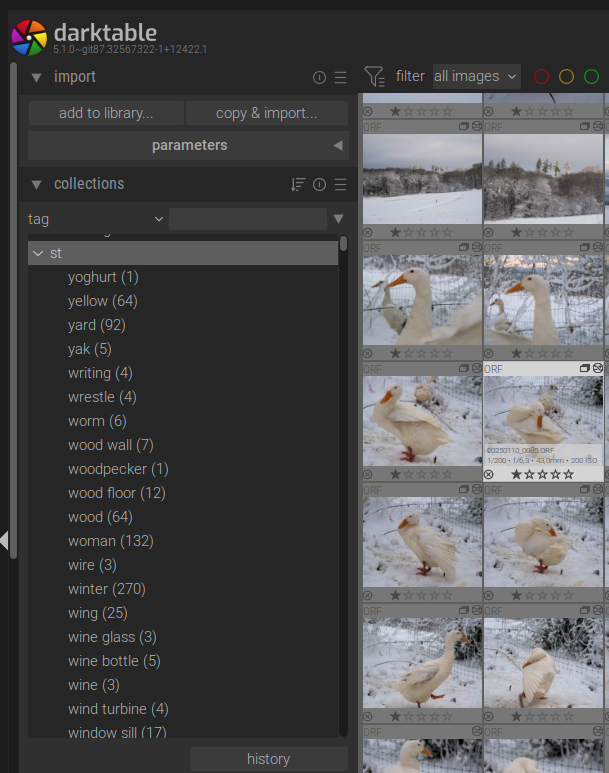Select the open snowy field landscape thumbnail

[423, 178]
